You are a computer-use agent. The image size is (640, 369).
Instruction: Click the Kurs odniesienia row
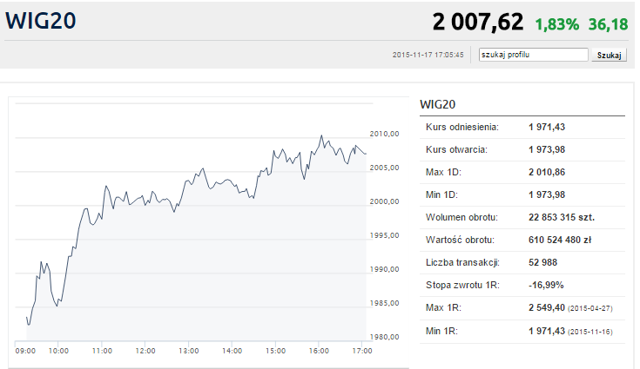pyautogui.click(x=522, y=127)
